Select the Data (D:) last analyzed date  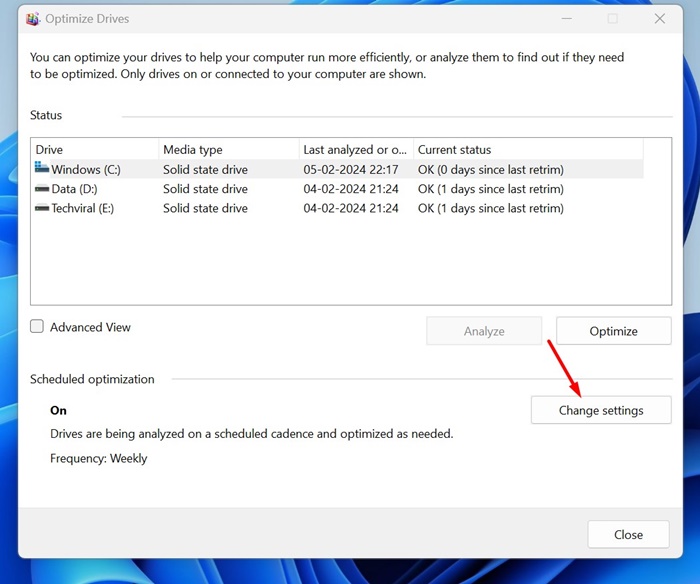pos(351,189)
